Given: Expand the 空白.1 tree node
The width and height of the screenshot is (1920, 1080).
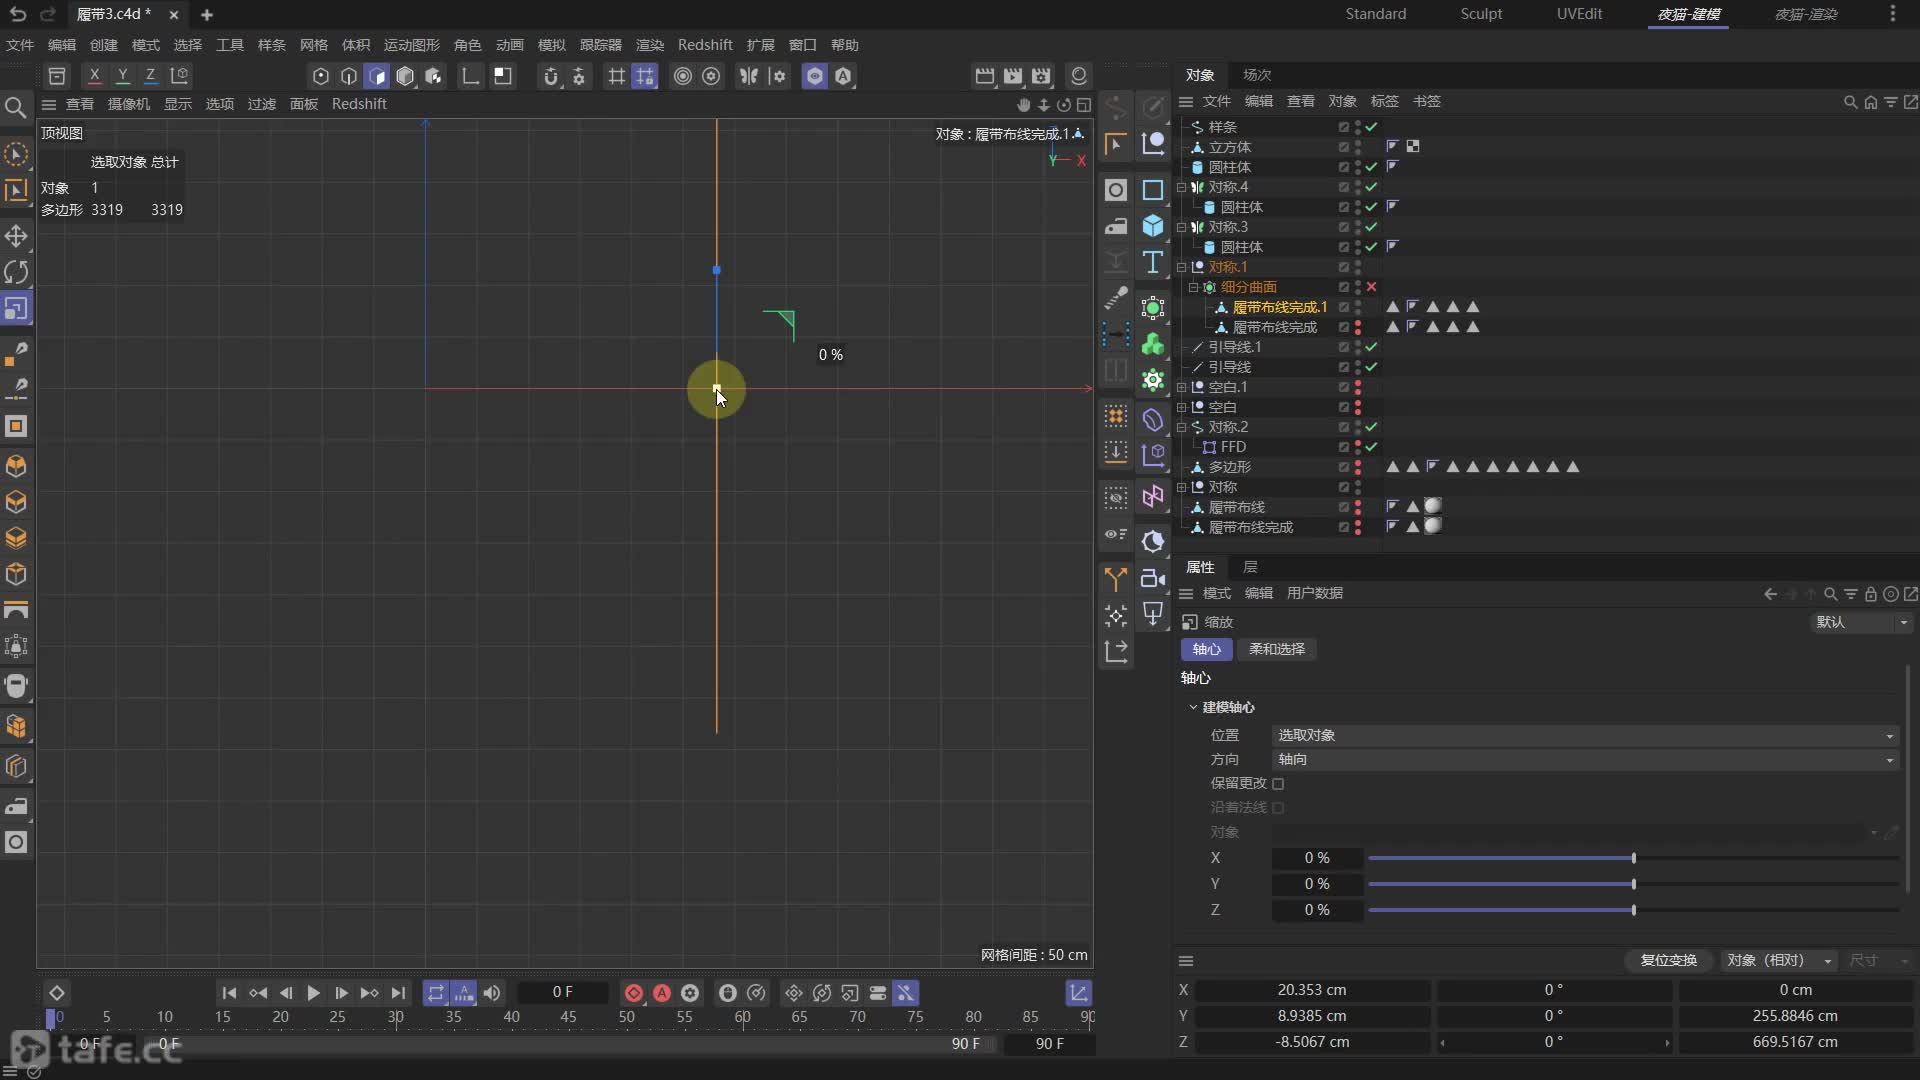Looking at the screenshot, I should click(1182, 387).
